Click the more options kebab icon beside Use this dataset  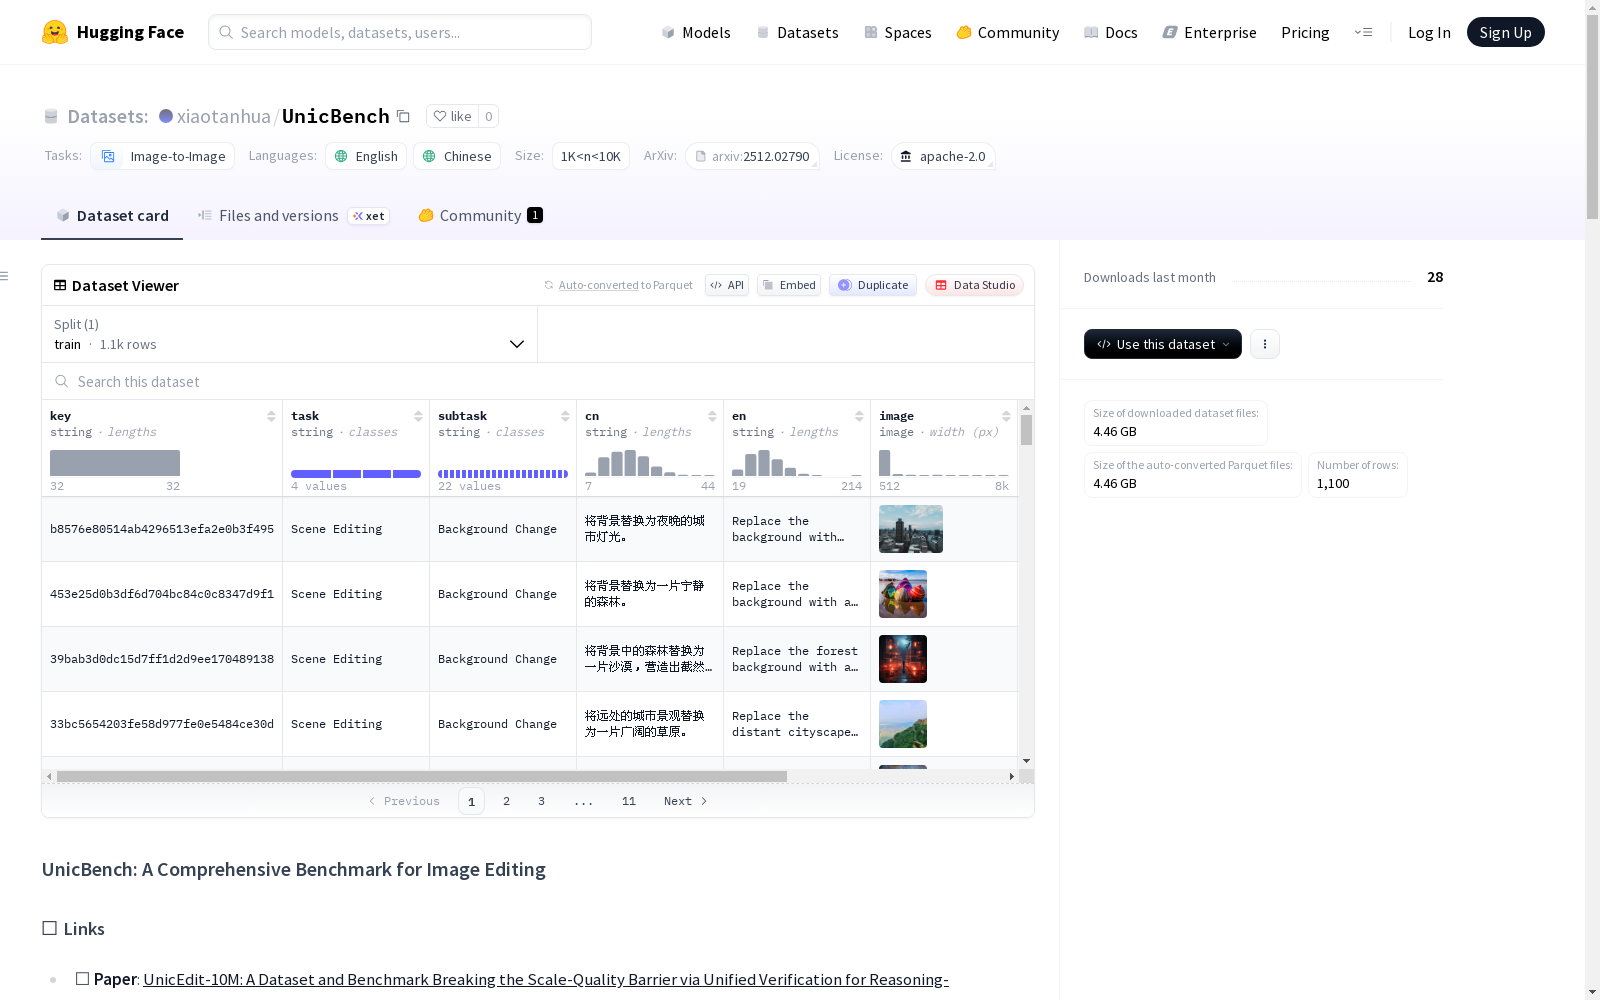[1265, 344]
